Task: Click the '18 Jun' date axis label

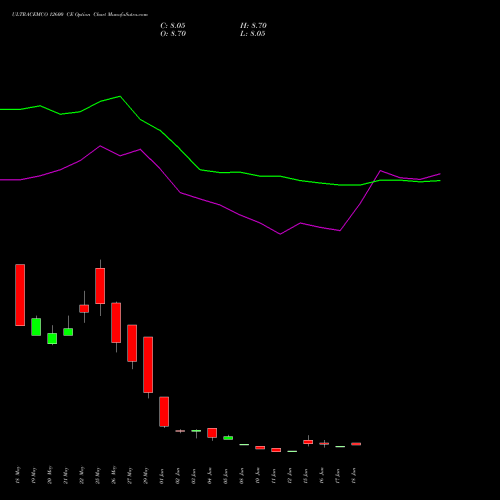Action: pos(354,476)
